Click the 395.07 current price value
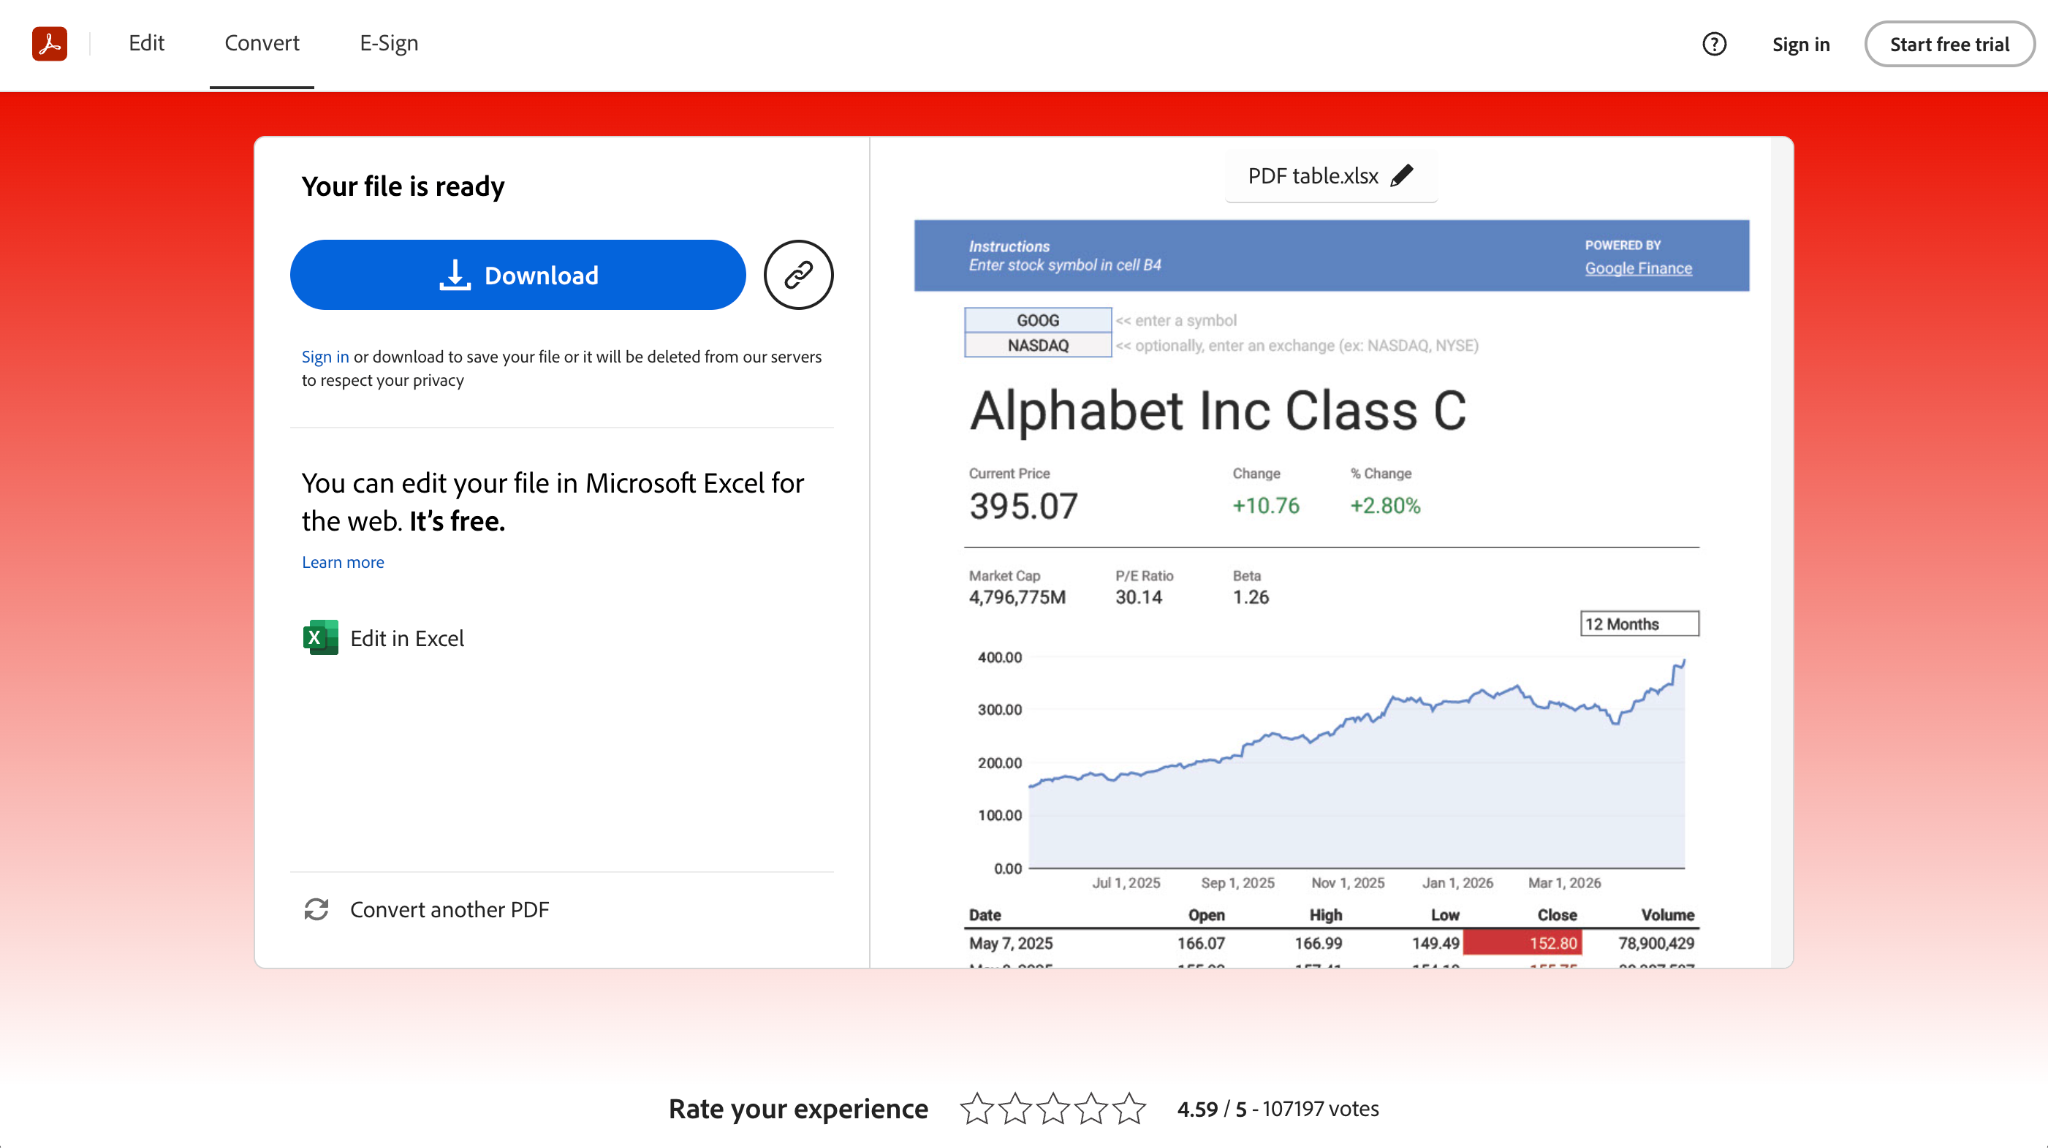 (x=1023, y=506)
